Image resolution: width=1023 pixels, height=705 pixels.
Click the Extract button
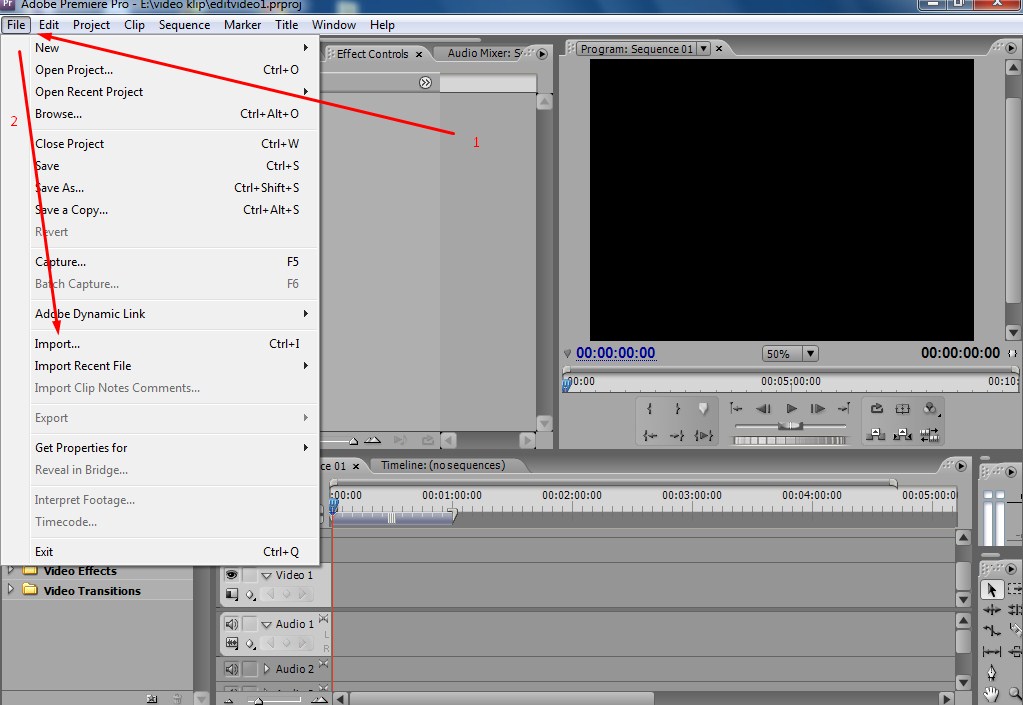click(902, 435)
